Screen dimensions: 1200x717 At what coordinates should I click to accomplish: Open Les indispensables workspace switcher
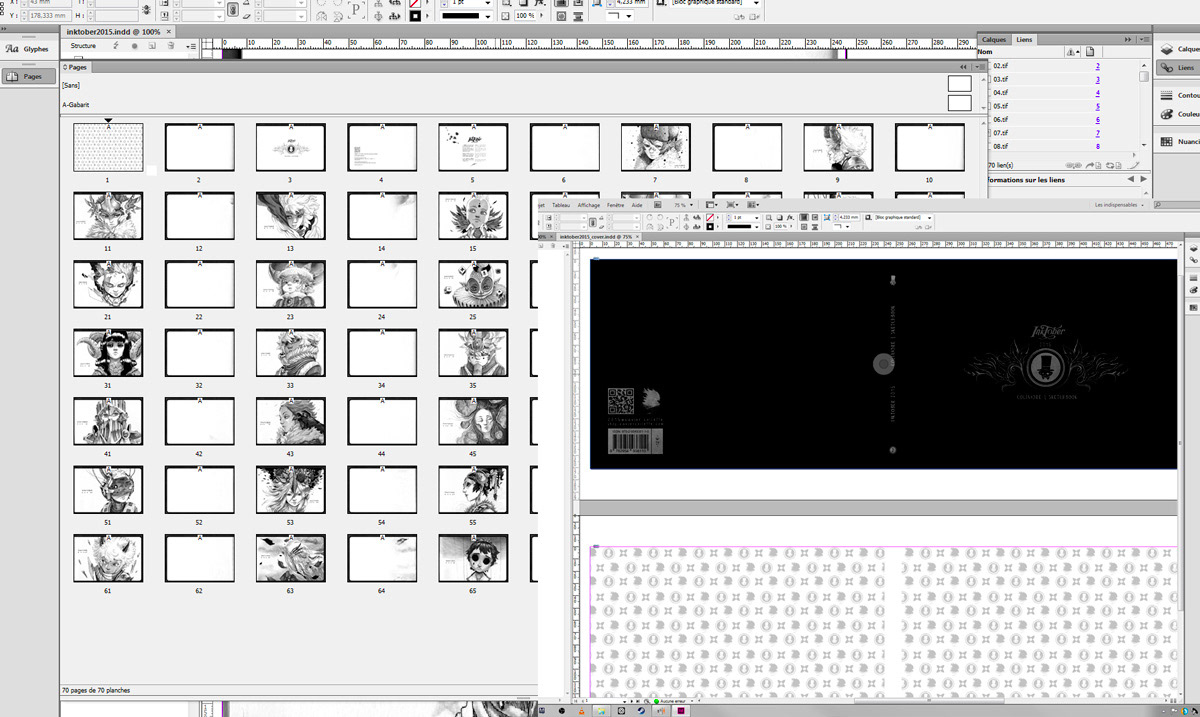click(x=1118, y=205)
